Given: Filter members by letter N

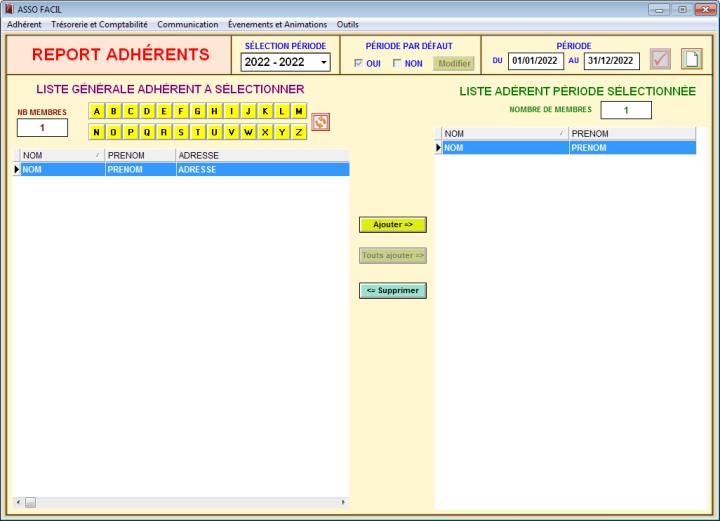Looking at the screenshot, I should point(97,132).
